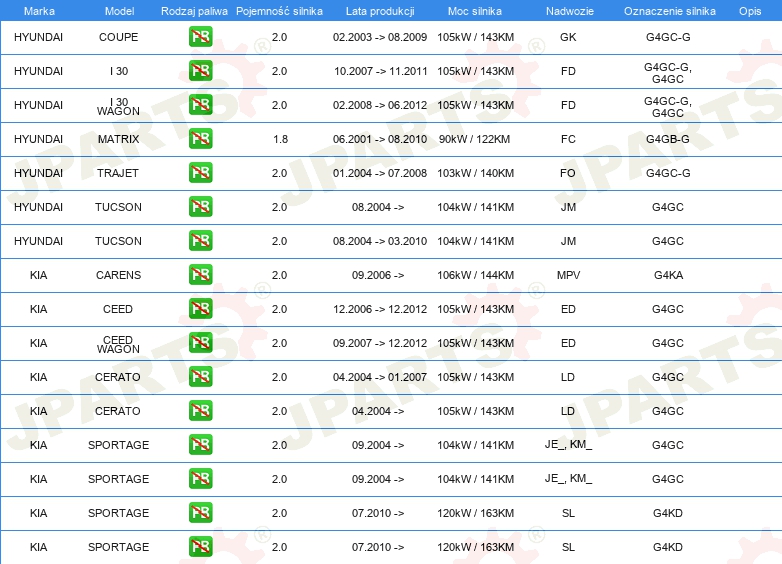Click the 90kW / 122KM power value
This screenshot has width=782, height=564.
point(474,139)
